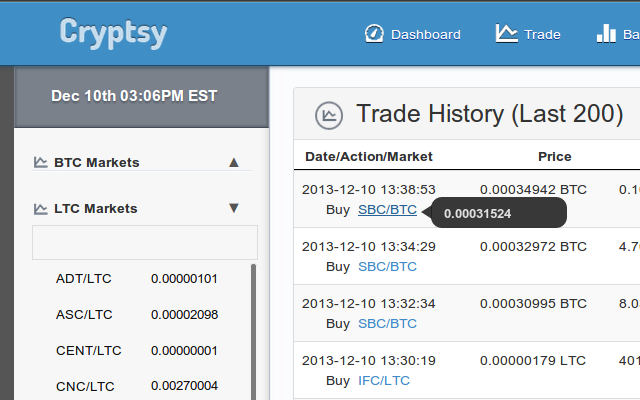Select the CNC/LTC market
This screenshot has width=640, height=400.
click(85, 386)
